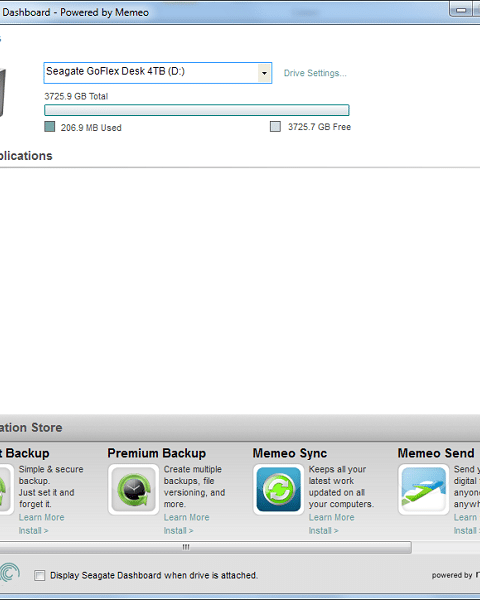480x600 pixels.
Task: Click Install under Memeo Sync
Action: [323, 531]
